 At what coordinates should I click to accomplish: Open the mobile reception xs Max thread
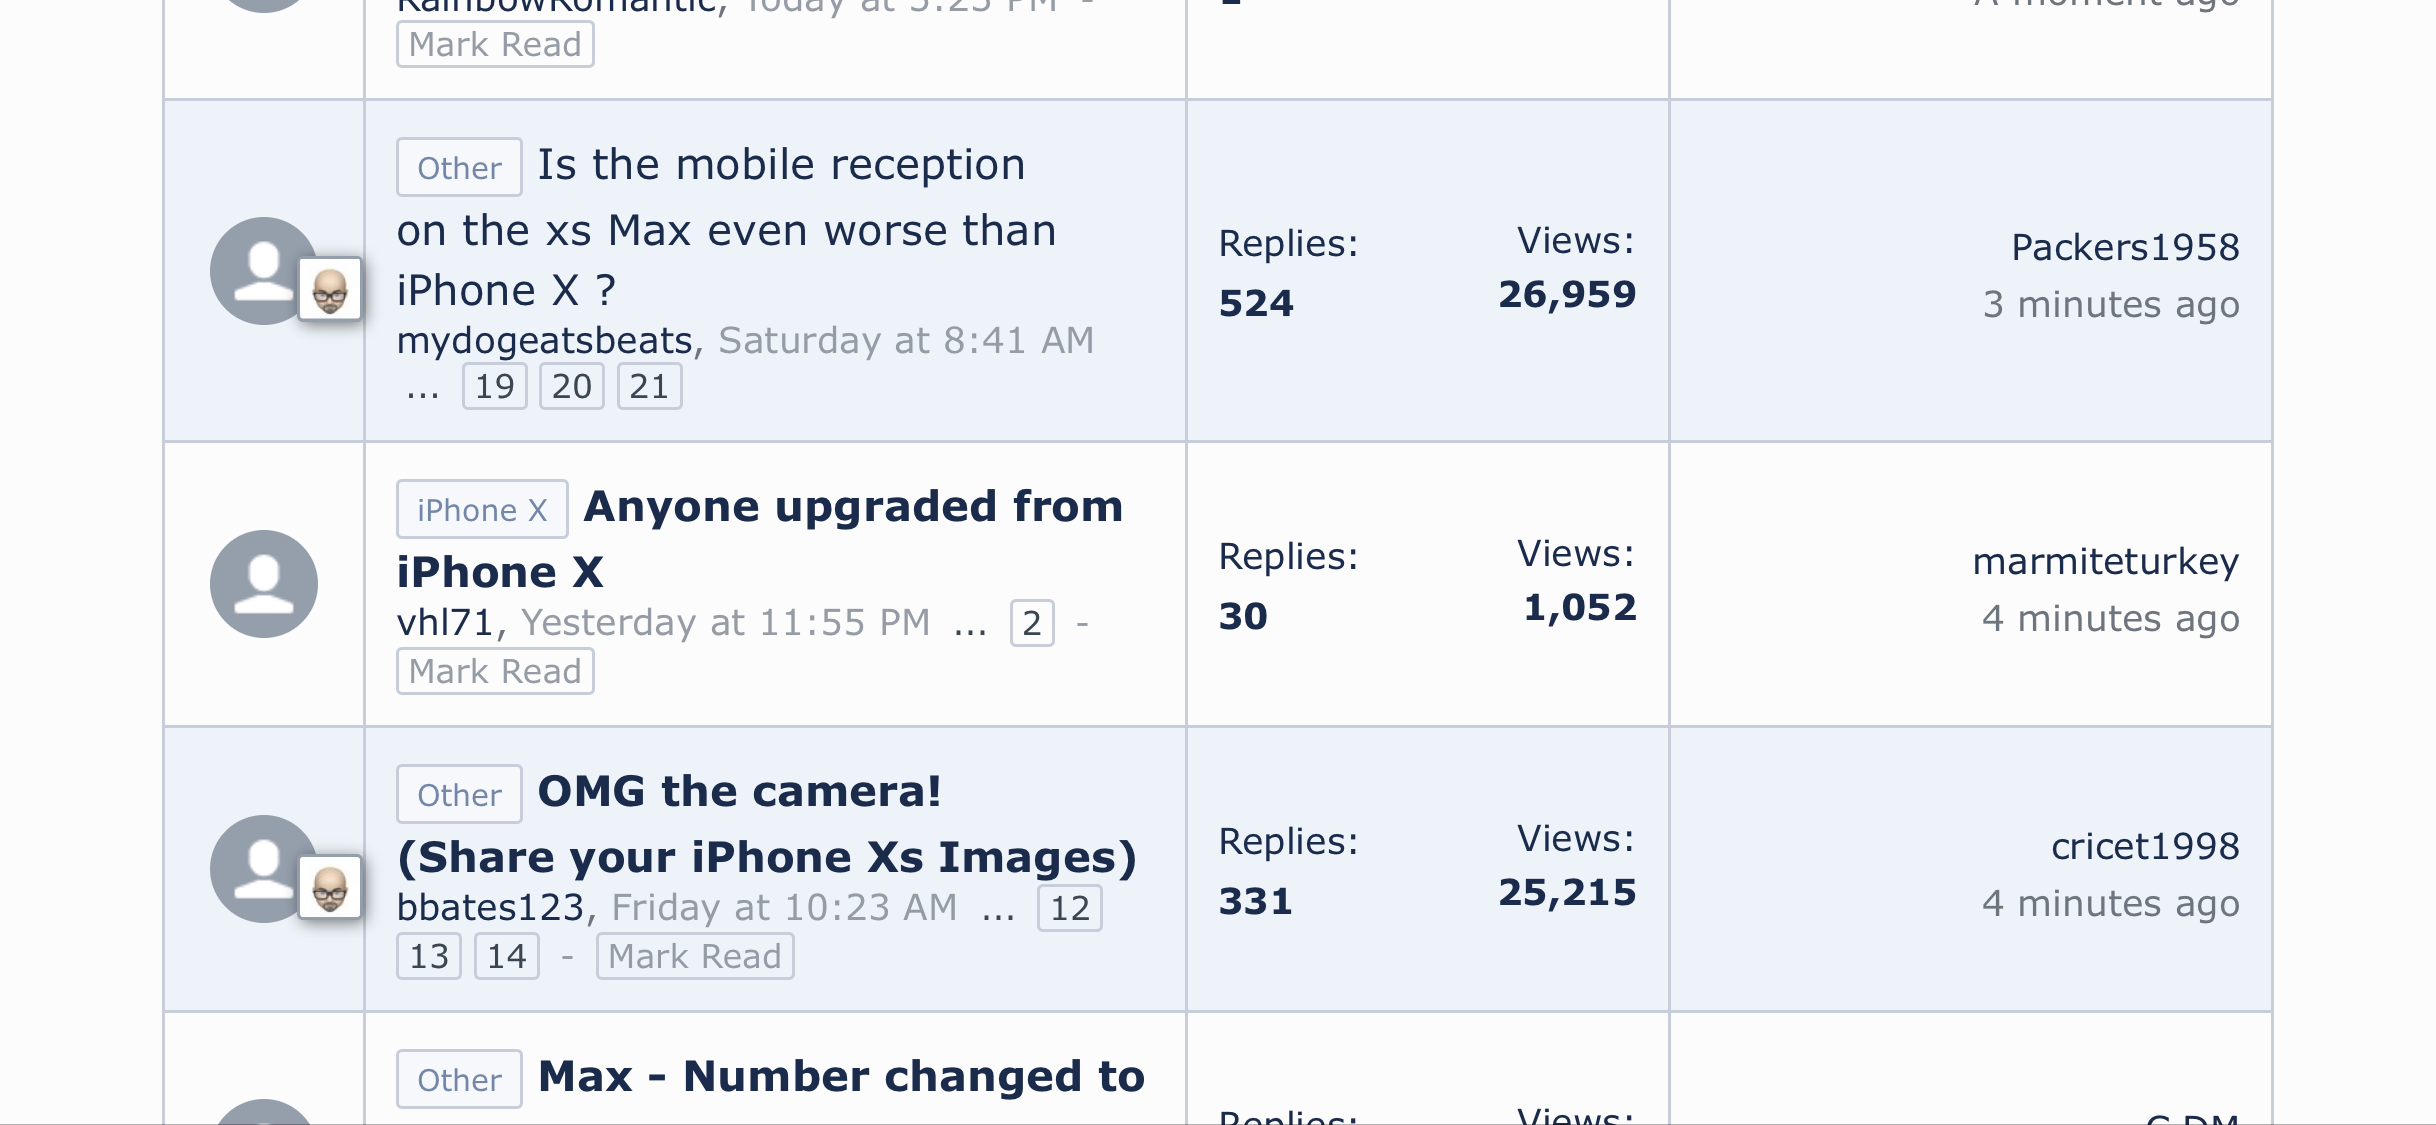726,230
